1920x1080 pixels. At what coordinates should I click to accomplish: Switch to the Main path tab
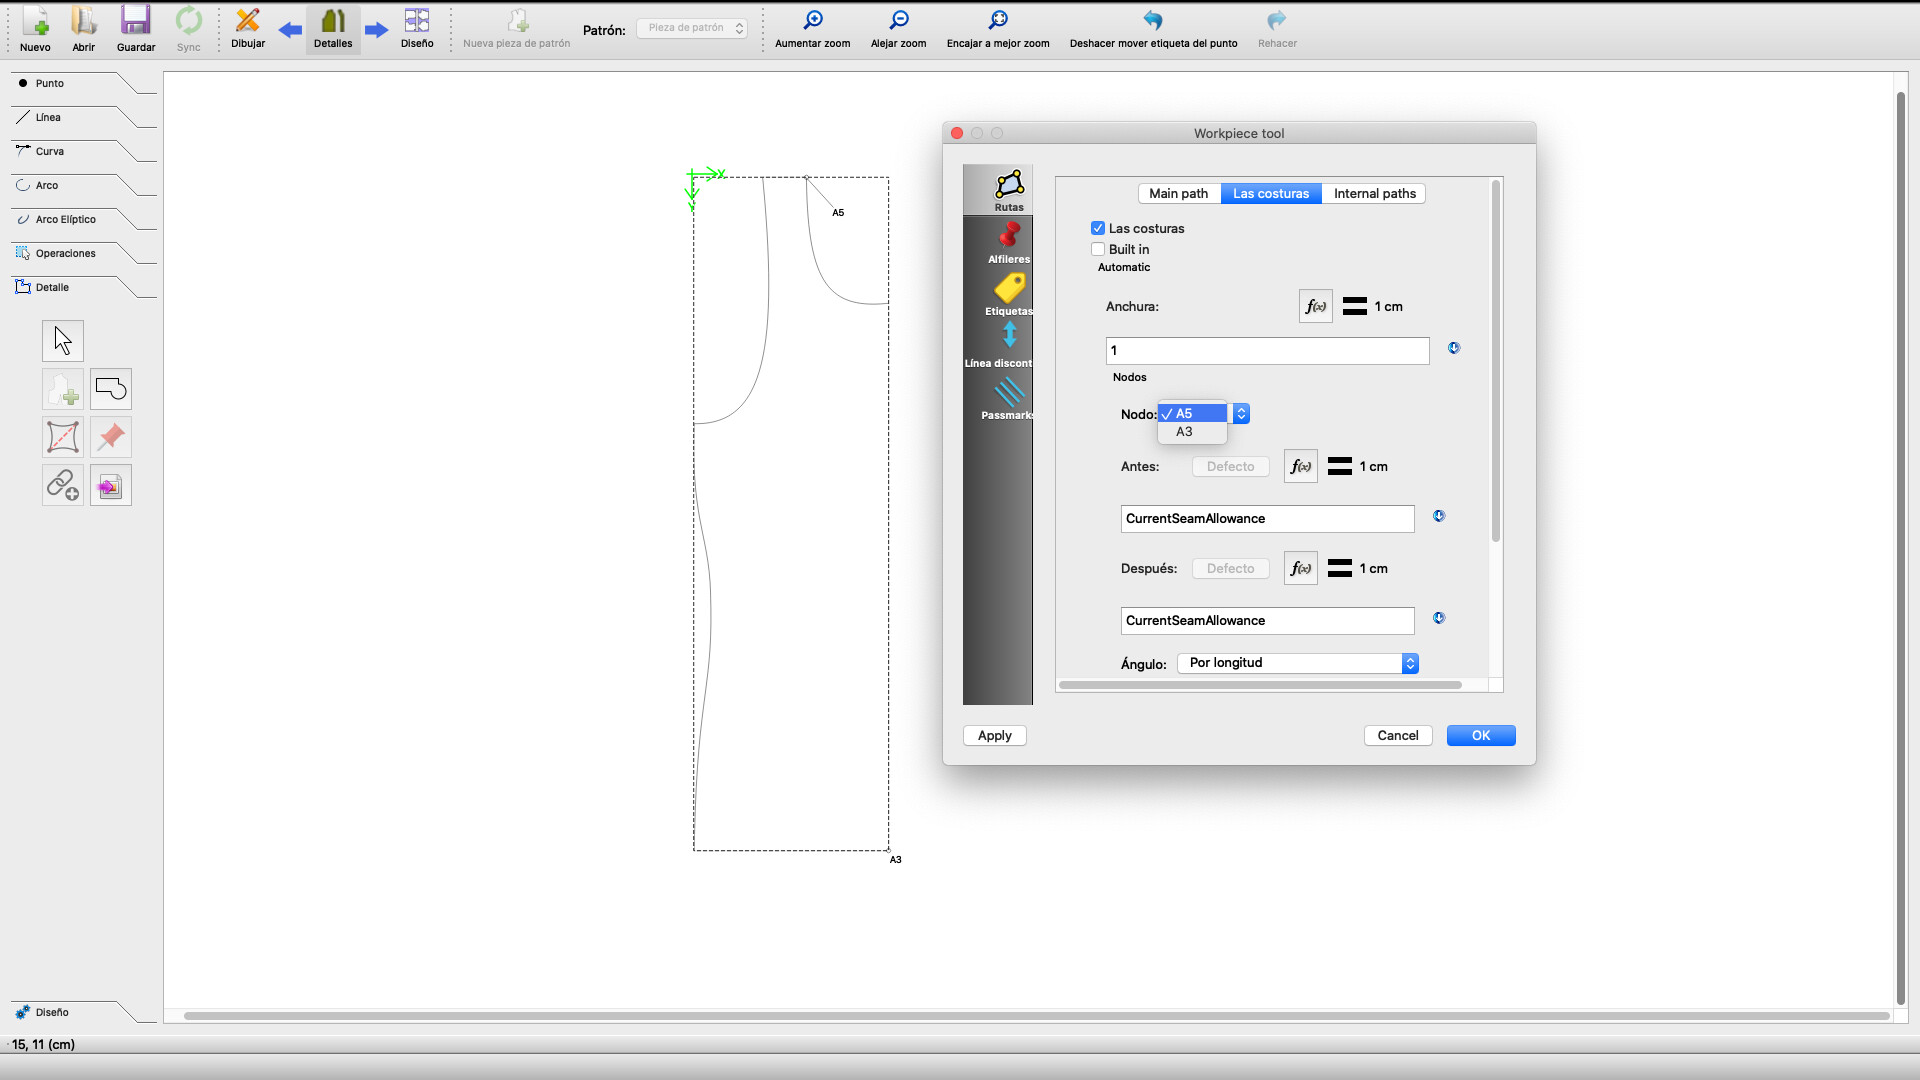pos(1178,194)
